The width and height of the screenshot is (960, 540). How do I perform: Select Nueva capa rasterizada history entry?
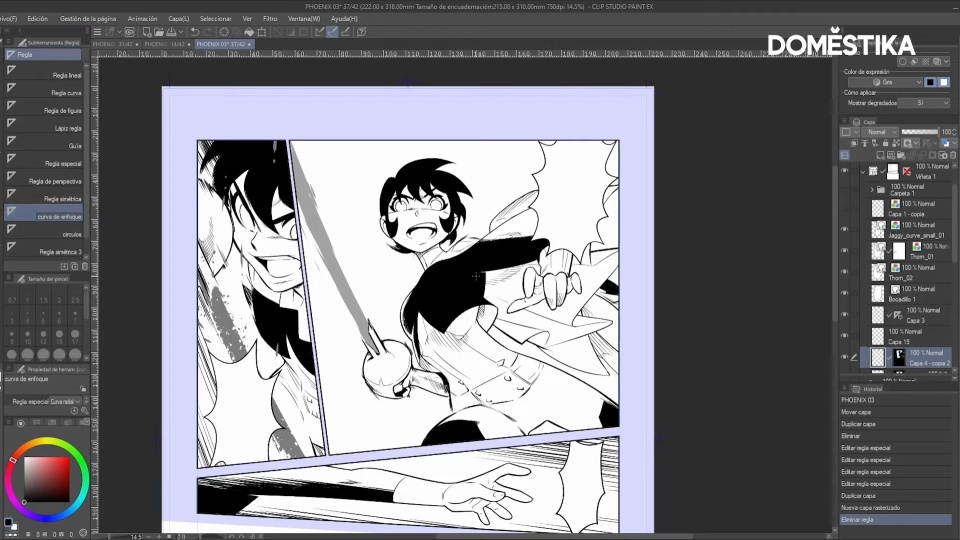click(x=896, y=508)
